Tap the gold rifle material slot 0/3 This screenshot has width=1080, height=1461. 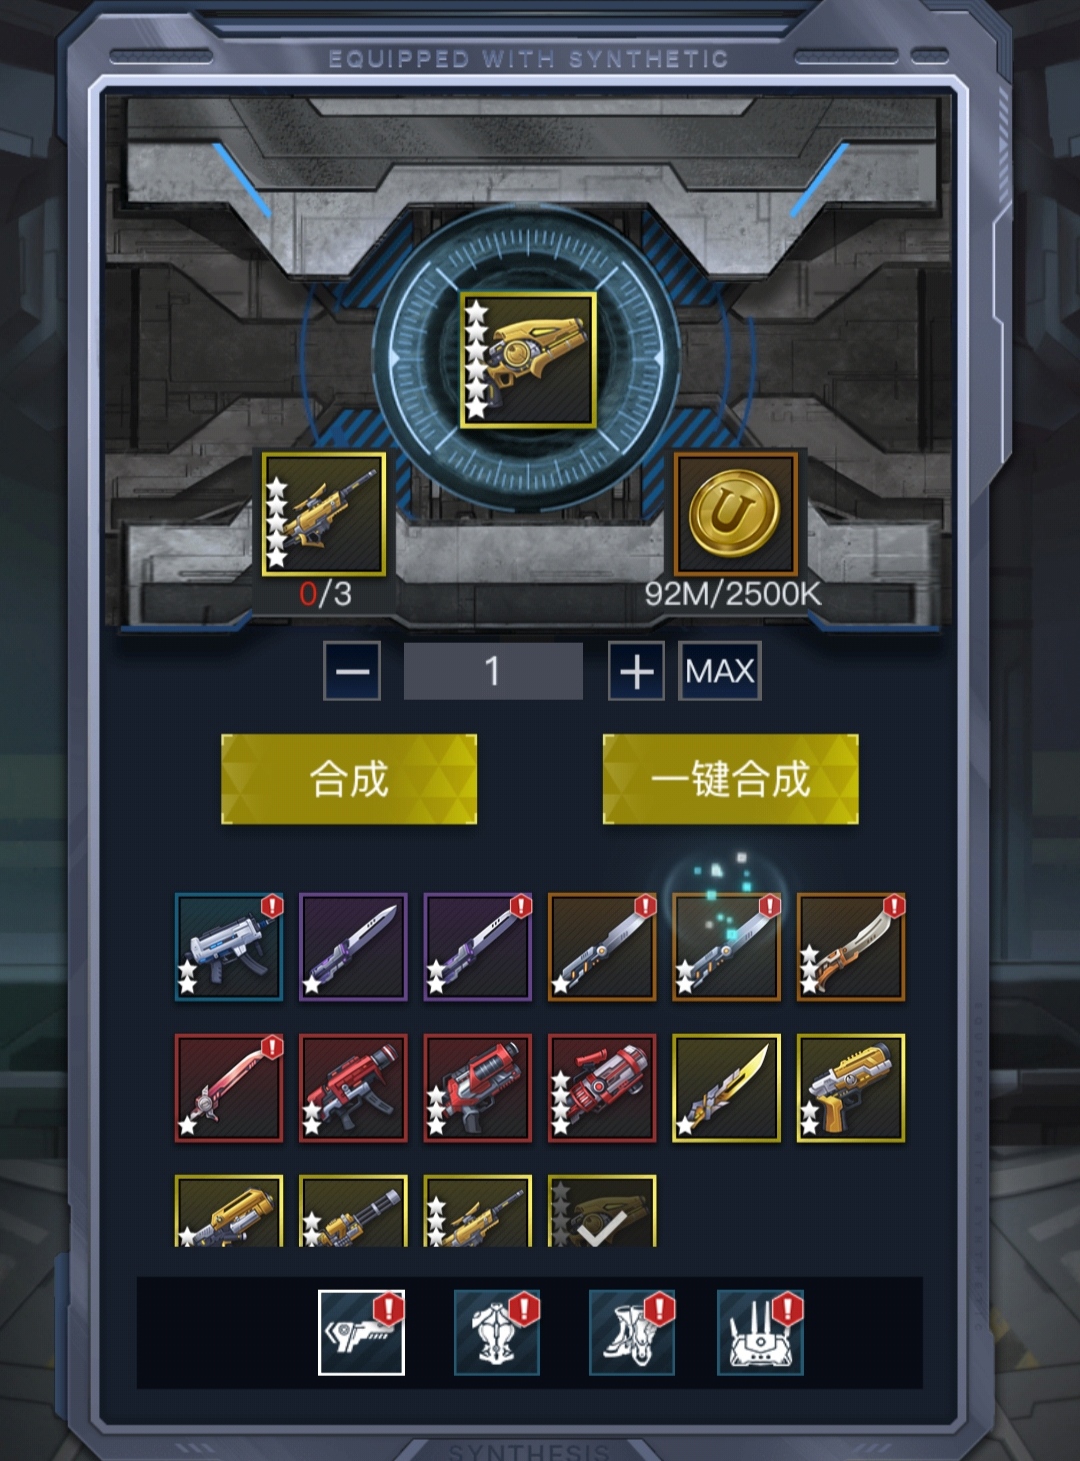click(324, 514)
